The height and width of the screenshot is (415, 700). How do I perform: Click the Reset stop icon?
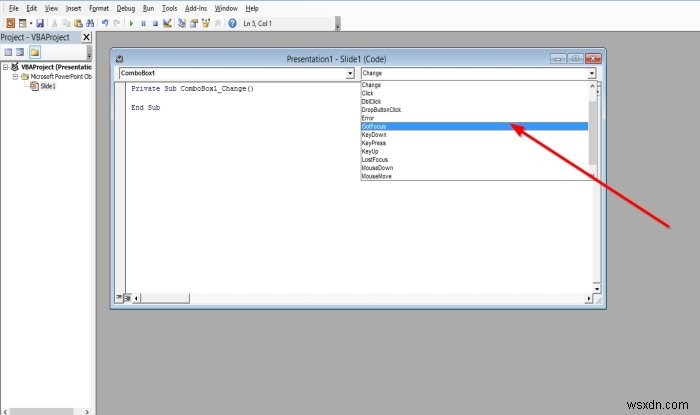point(155,23)
